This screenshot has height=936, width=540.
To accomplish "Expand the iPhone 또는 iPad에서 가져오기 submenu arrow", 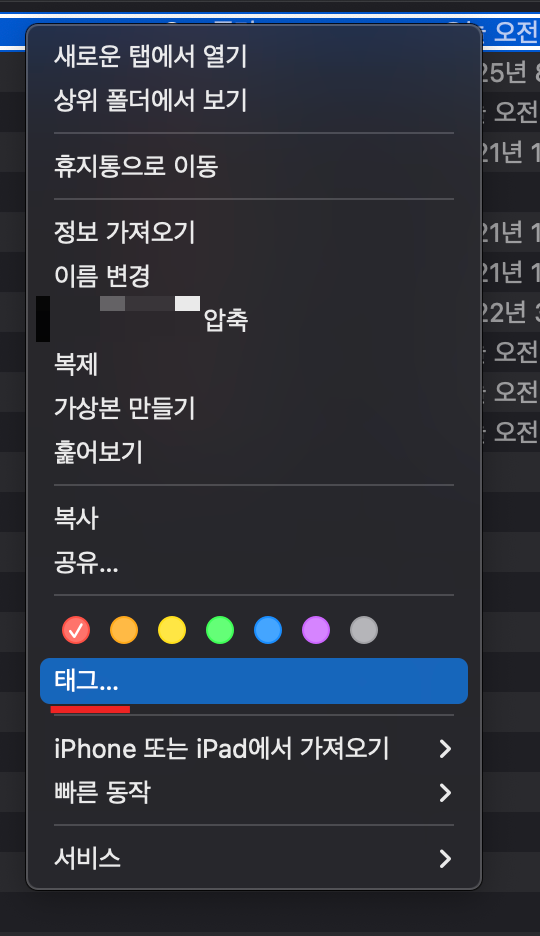I will pos(445,749).
